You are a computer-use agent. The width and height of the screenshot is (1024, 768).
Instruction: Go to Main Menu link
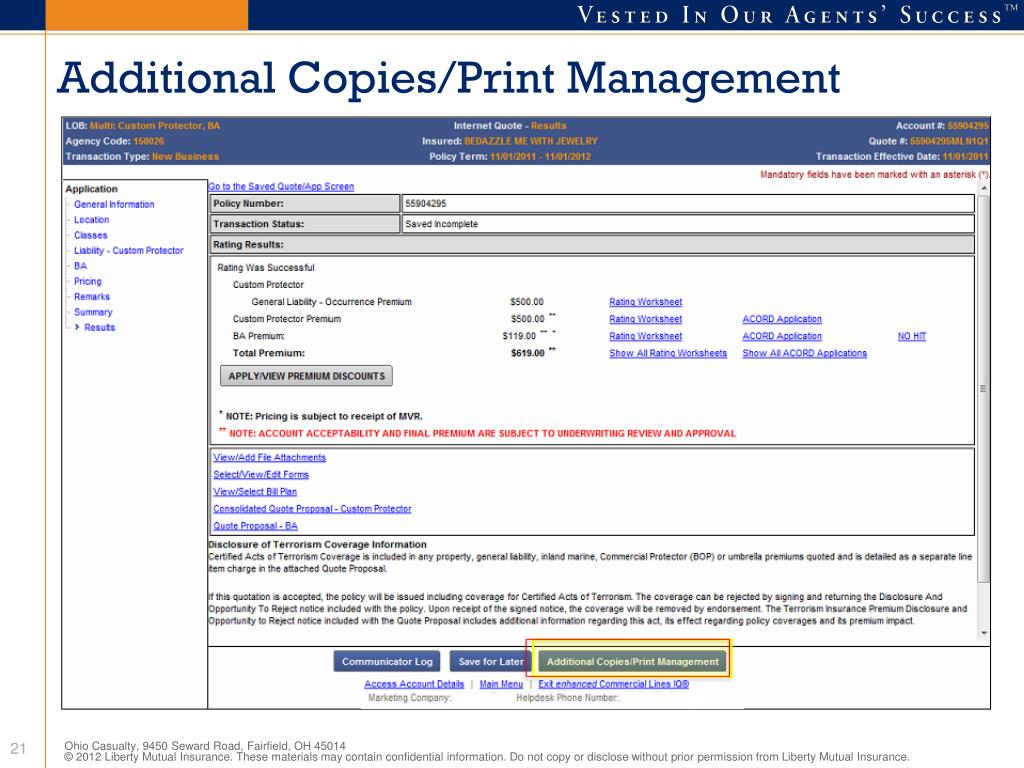tap(502, 684)
